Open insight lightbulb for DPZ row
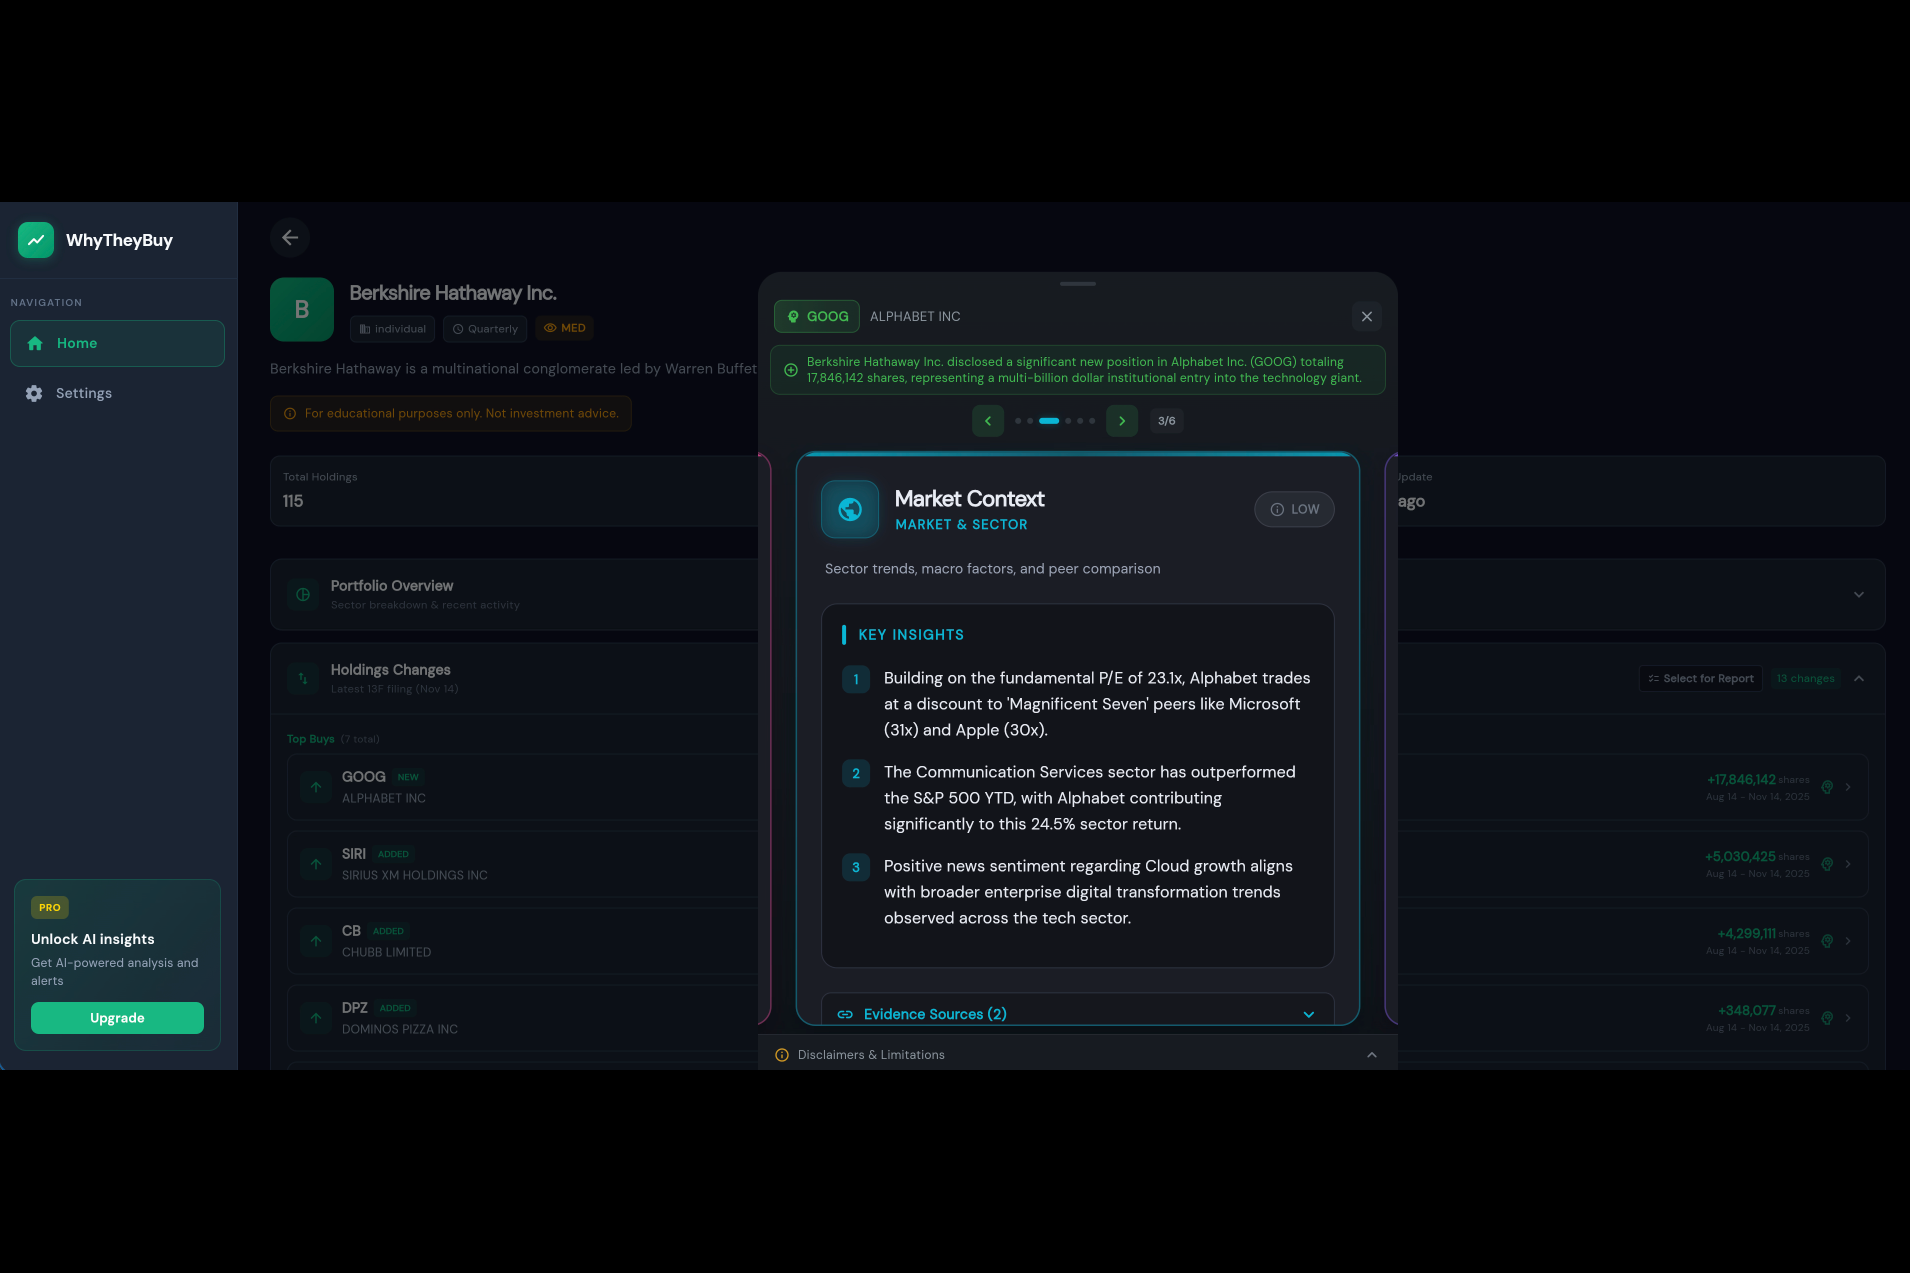 pyautogui.click(x=1827, y=1018)
